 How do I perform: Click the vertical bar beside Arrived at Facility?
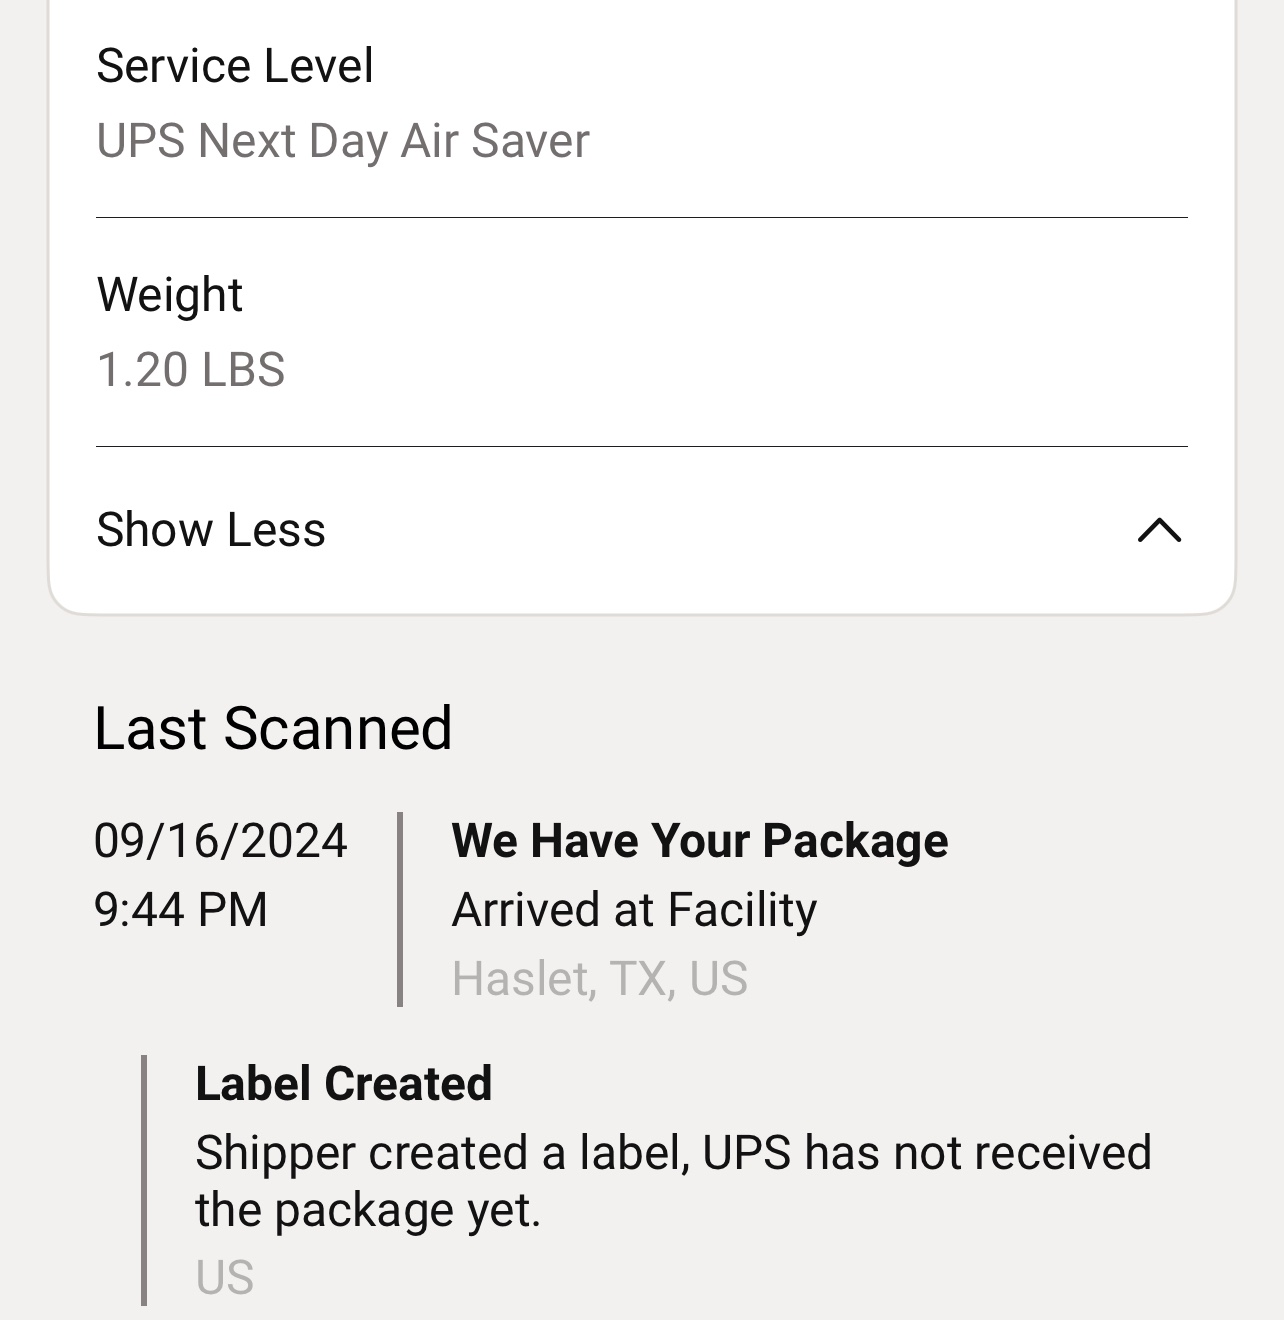click(400, 909)
